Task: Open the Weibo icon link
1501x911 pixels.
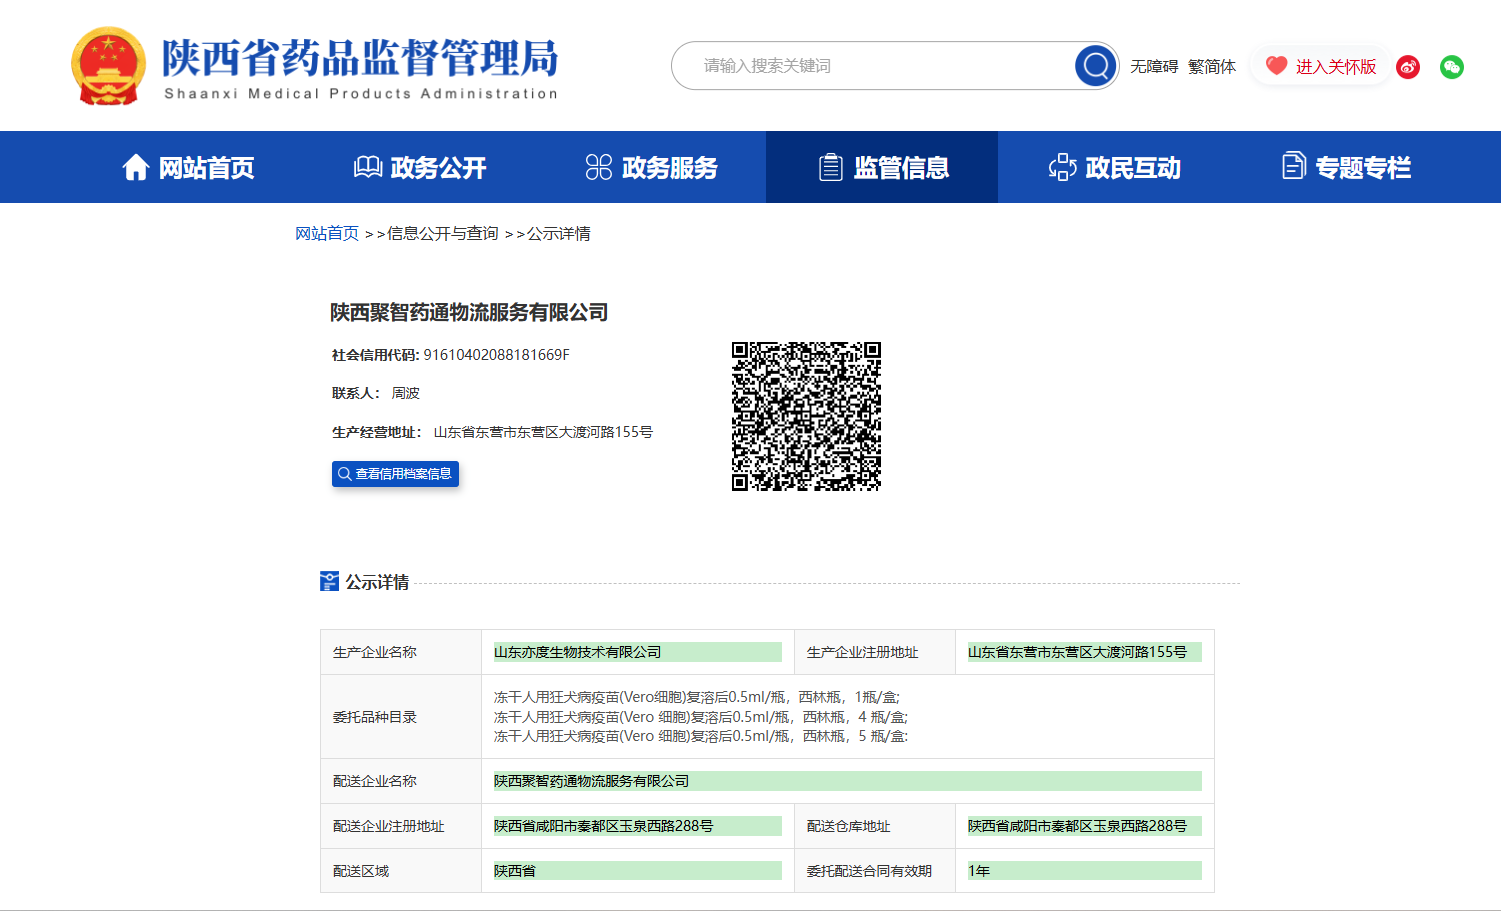Action: click(1408, 67)
